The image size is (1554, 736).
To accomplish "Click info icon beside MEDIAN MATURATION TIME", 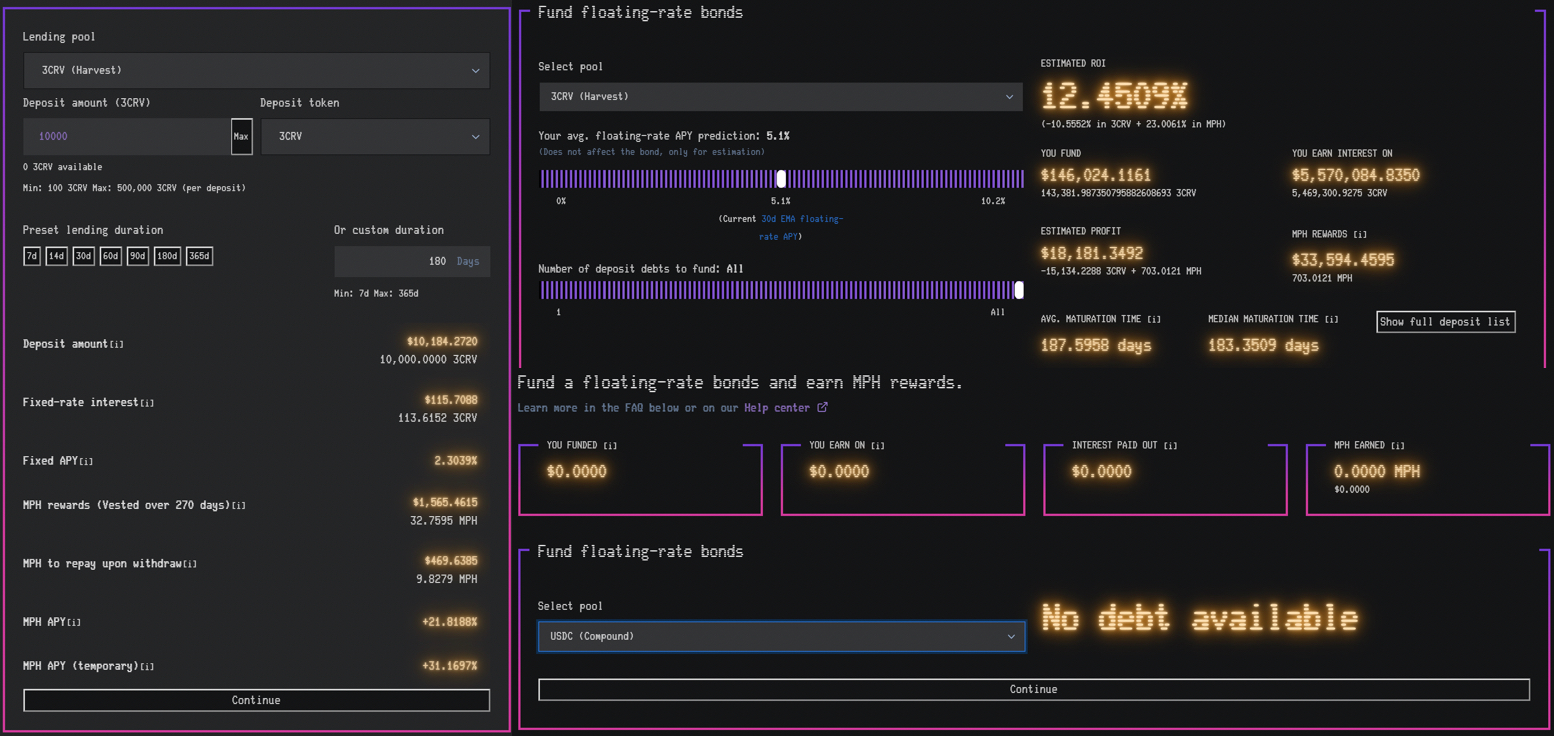I will click(x=1332, y=320).
